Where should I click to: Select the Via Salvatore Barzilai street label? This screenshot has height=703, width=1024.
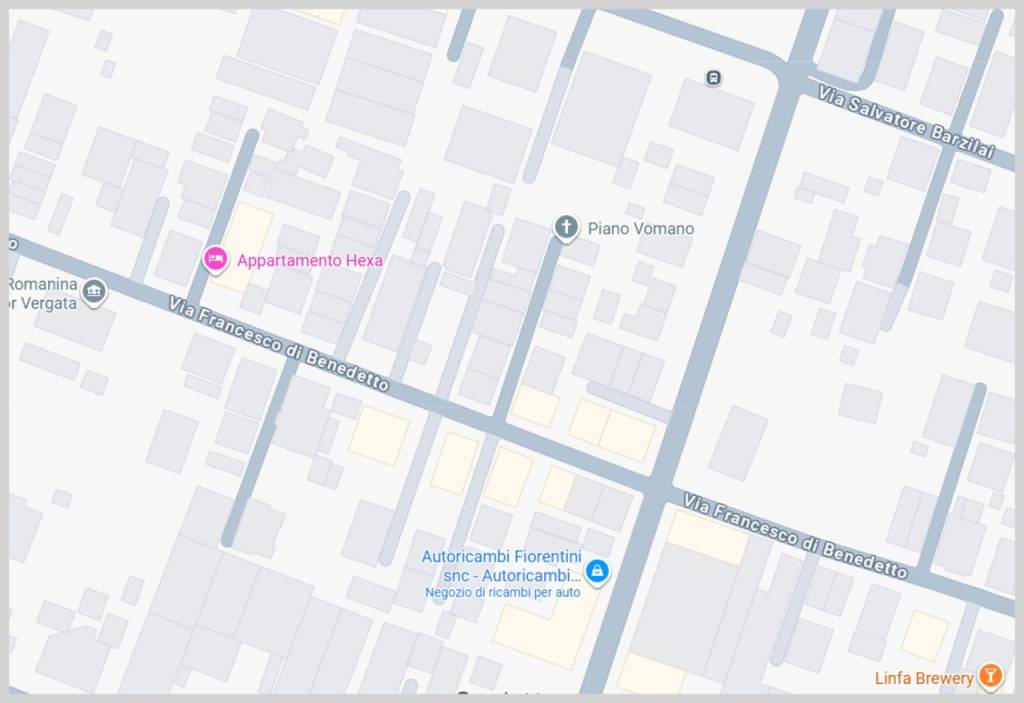click(x=906, y=123)
